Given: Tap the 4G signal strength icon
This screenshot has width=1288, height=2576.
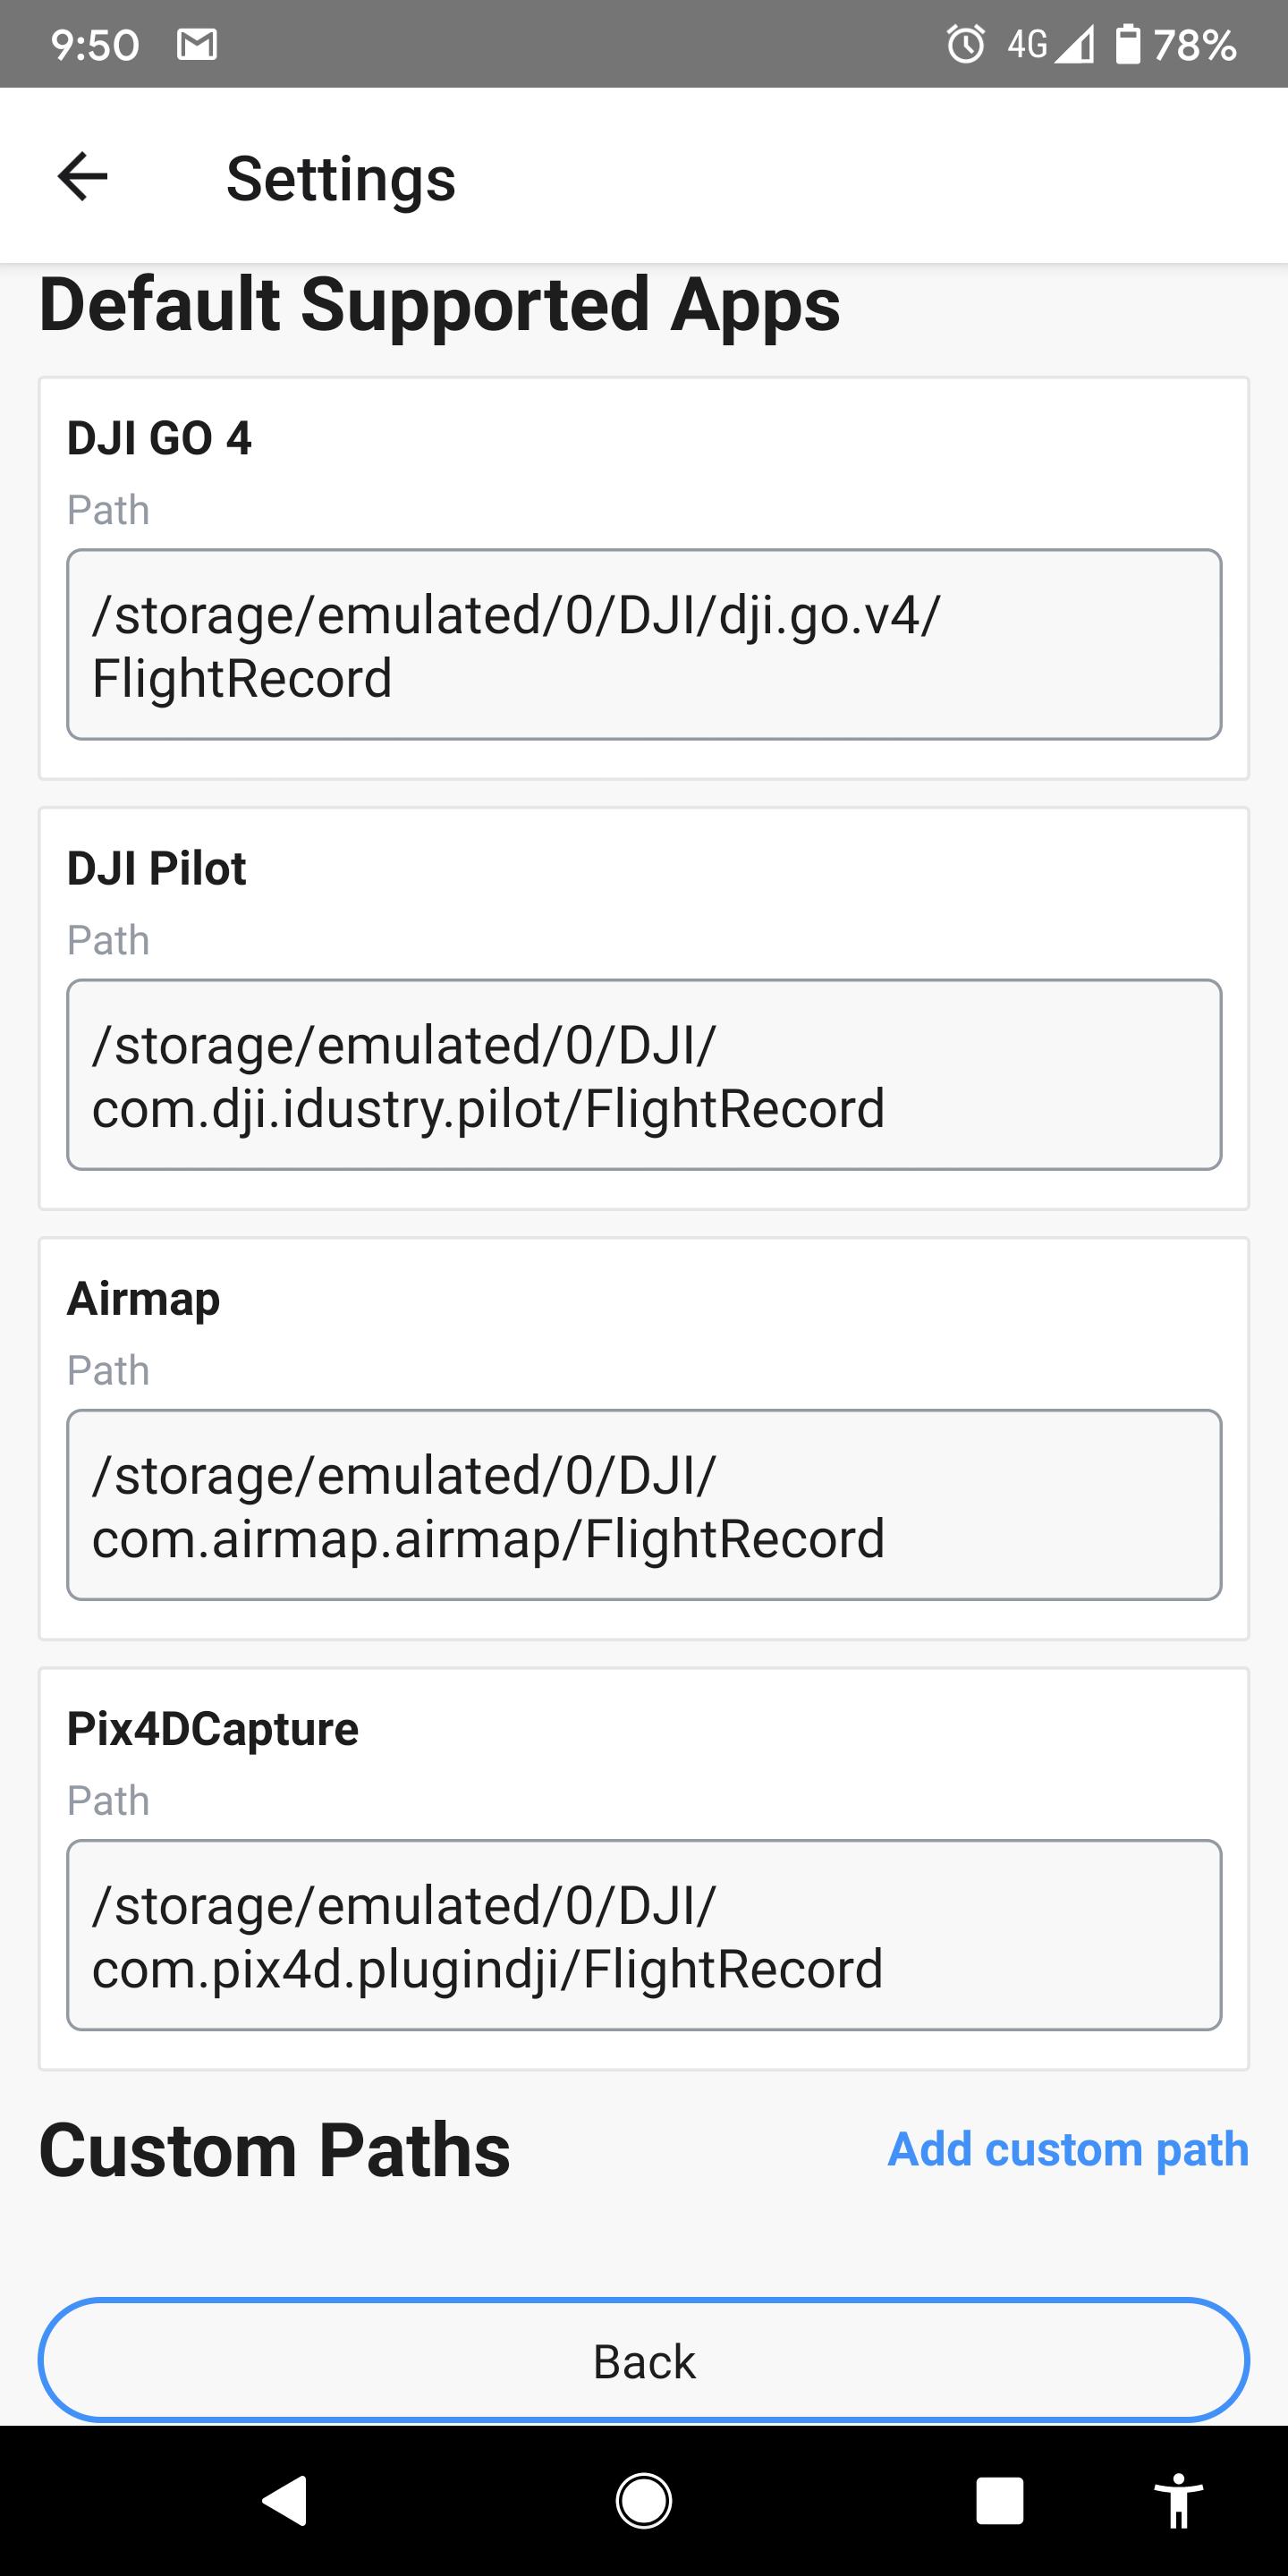Looking at the screenshot, I should [x=1051, y=44].
